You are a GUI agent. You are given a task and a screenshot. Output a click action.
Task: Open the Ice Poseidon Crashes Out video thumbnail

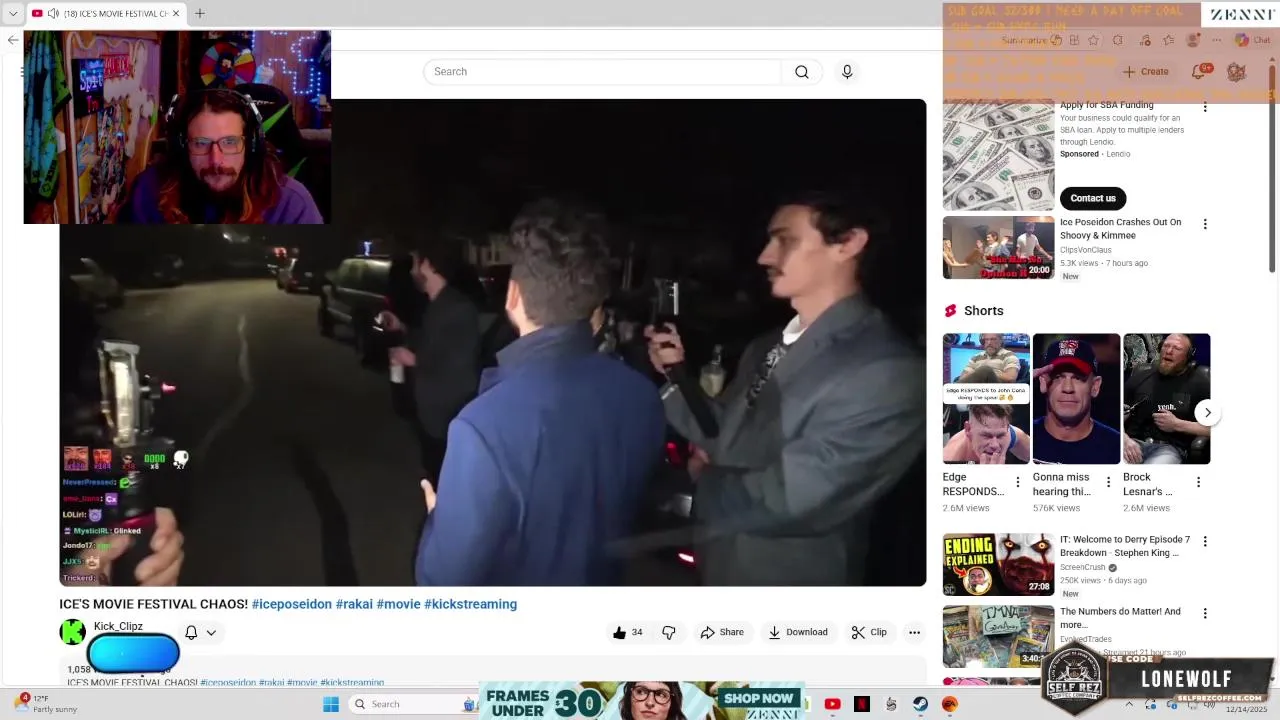pos(998,247)
